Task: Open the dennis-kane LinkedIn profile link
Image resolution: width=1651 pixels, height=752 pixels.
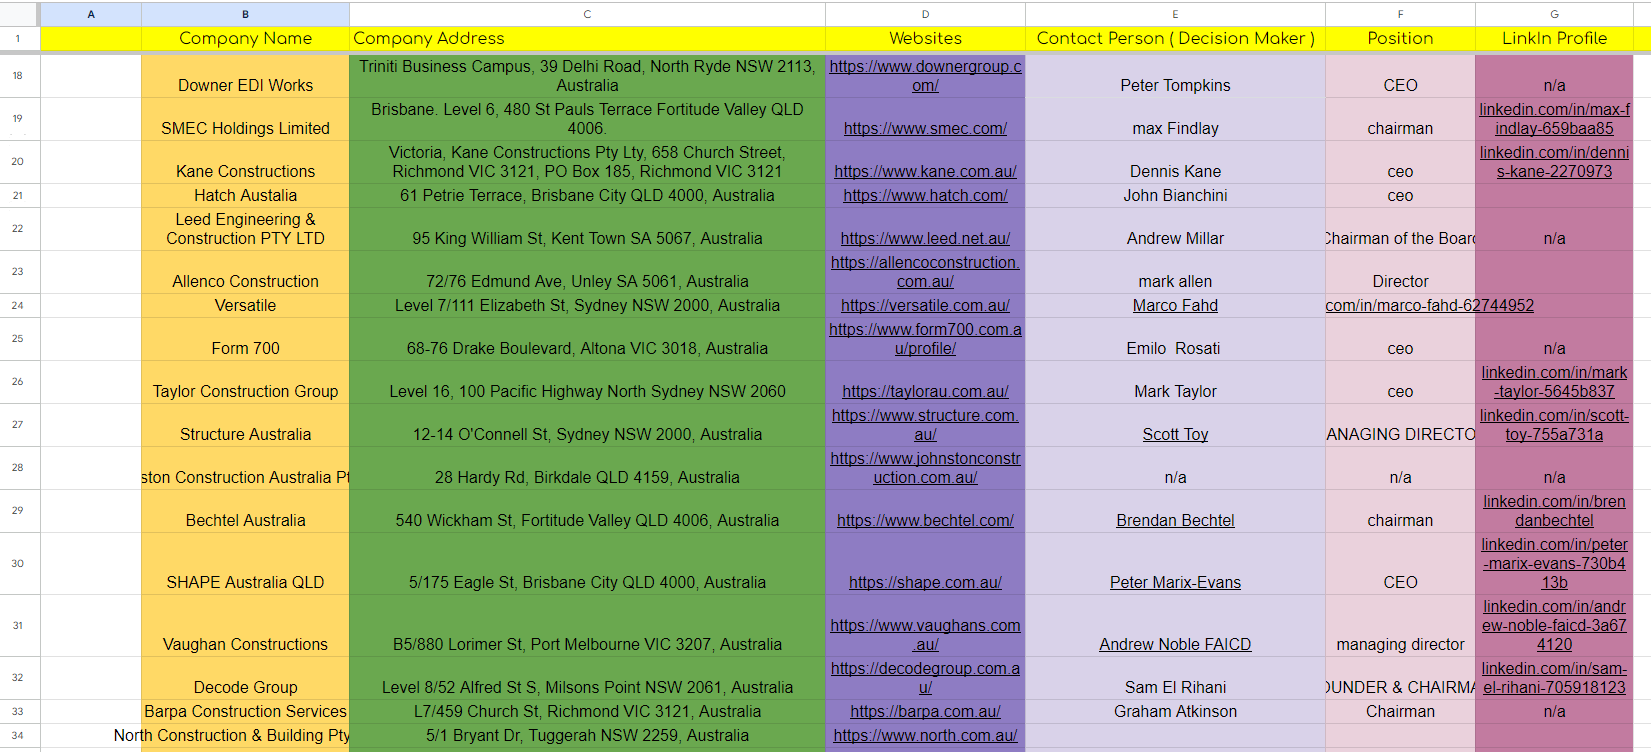Action: [x=1554, y=162]
